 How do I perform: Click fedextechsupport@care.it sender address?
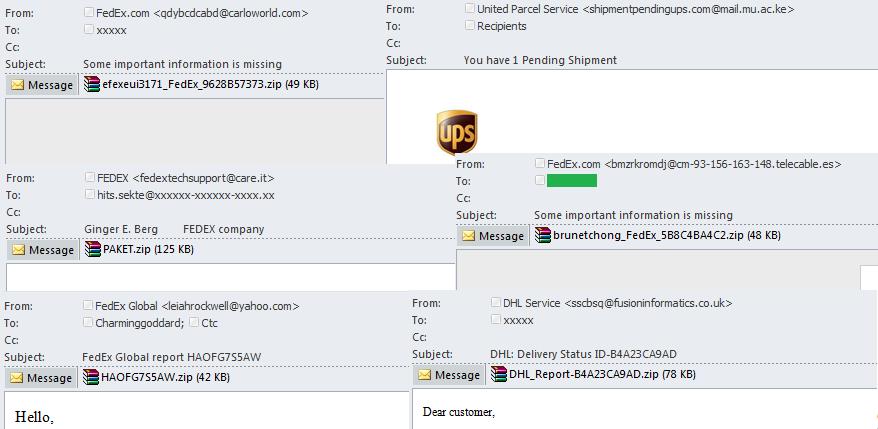[203, 178]
